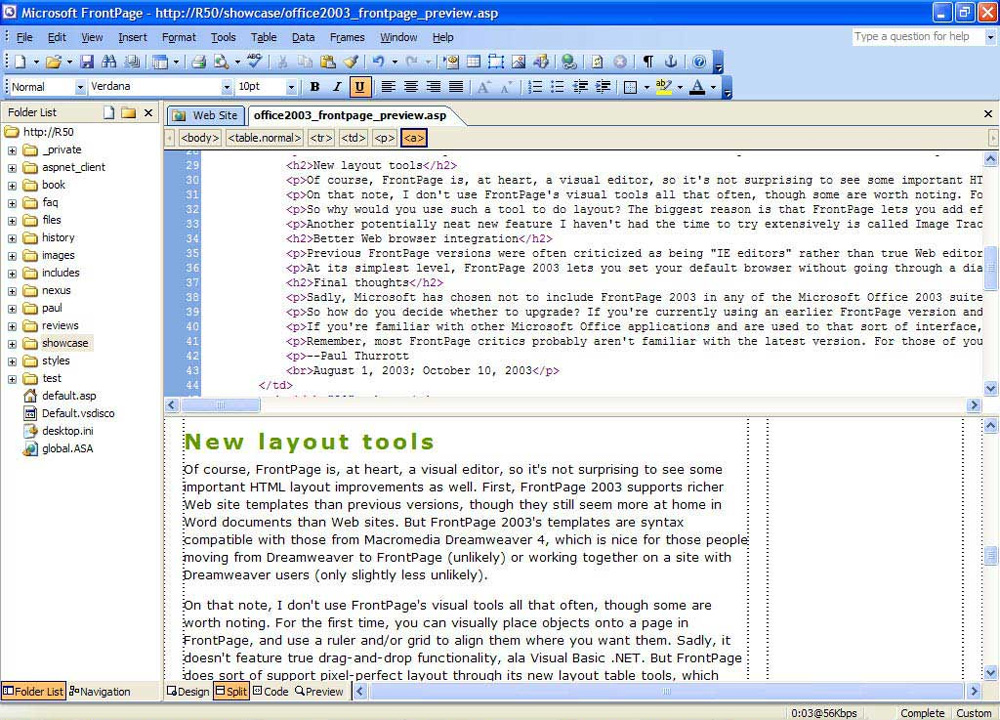
Task: Switch to the Web Site tab
Action: 207,115
